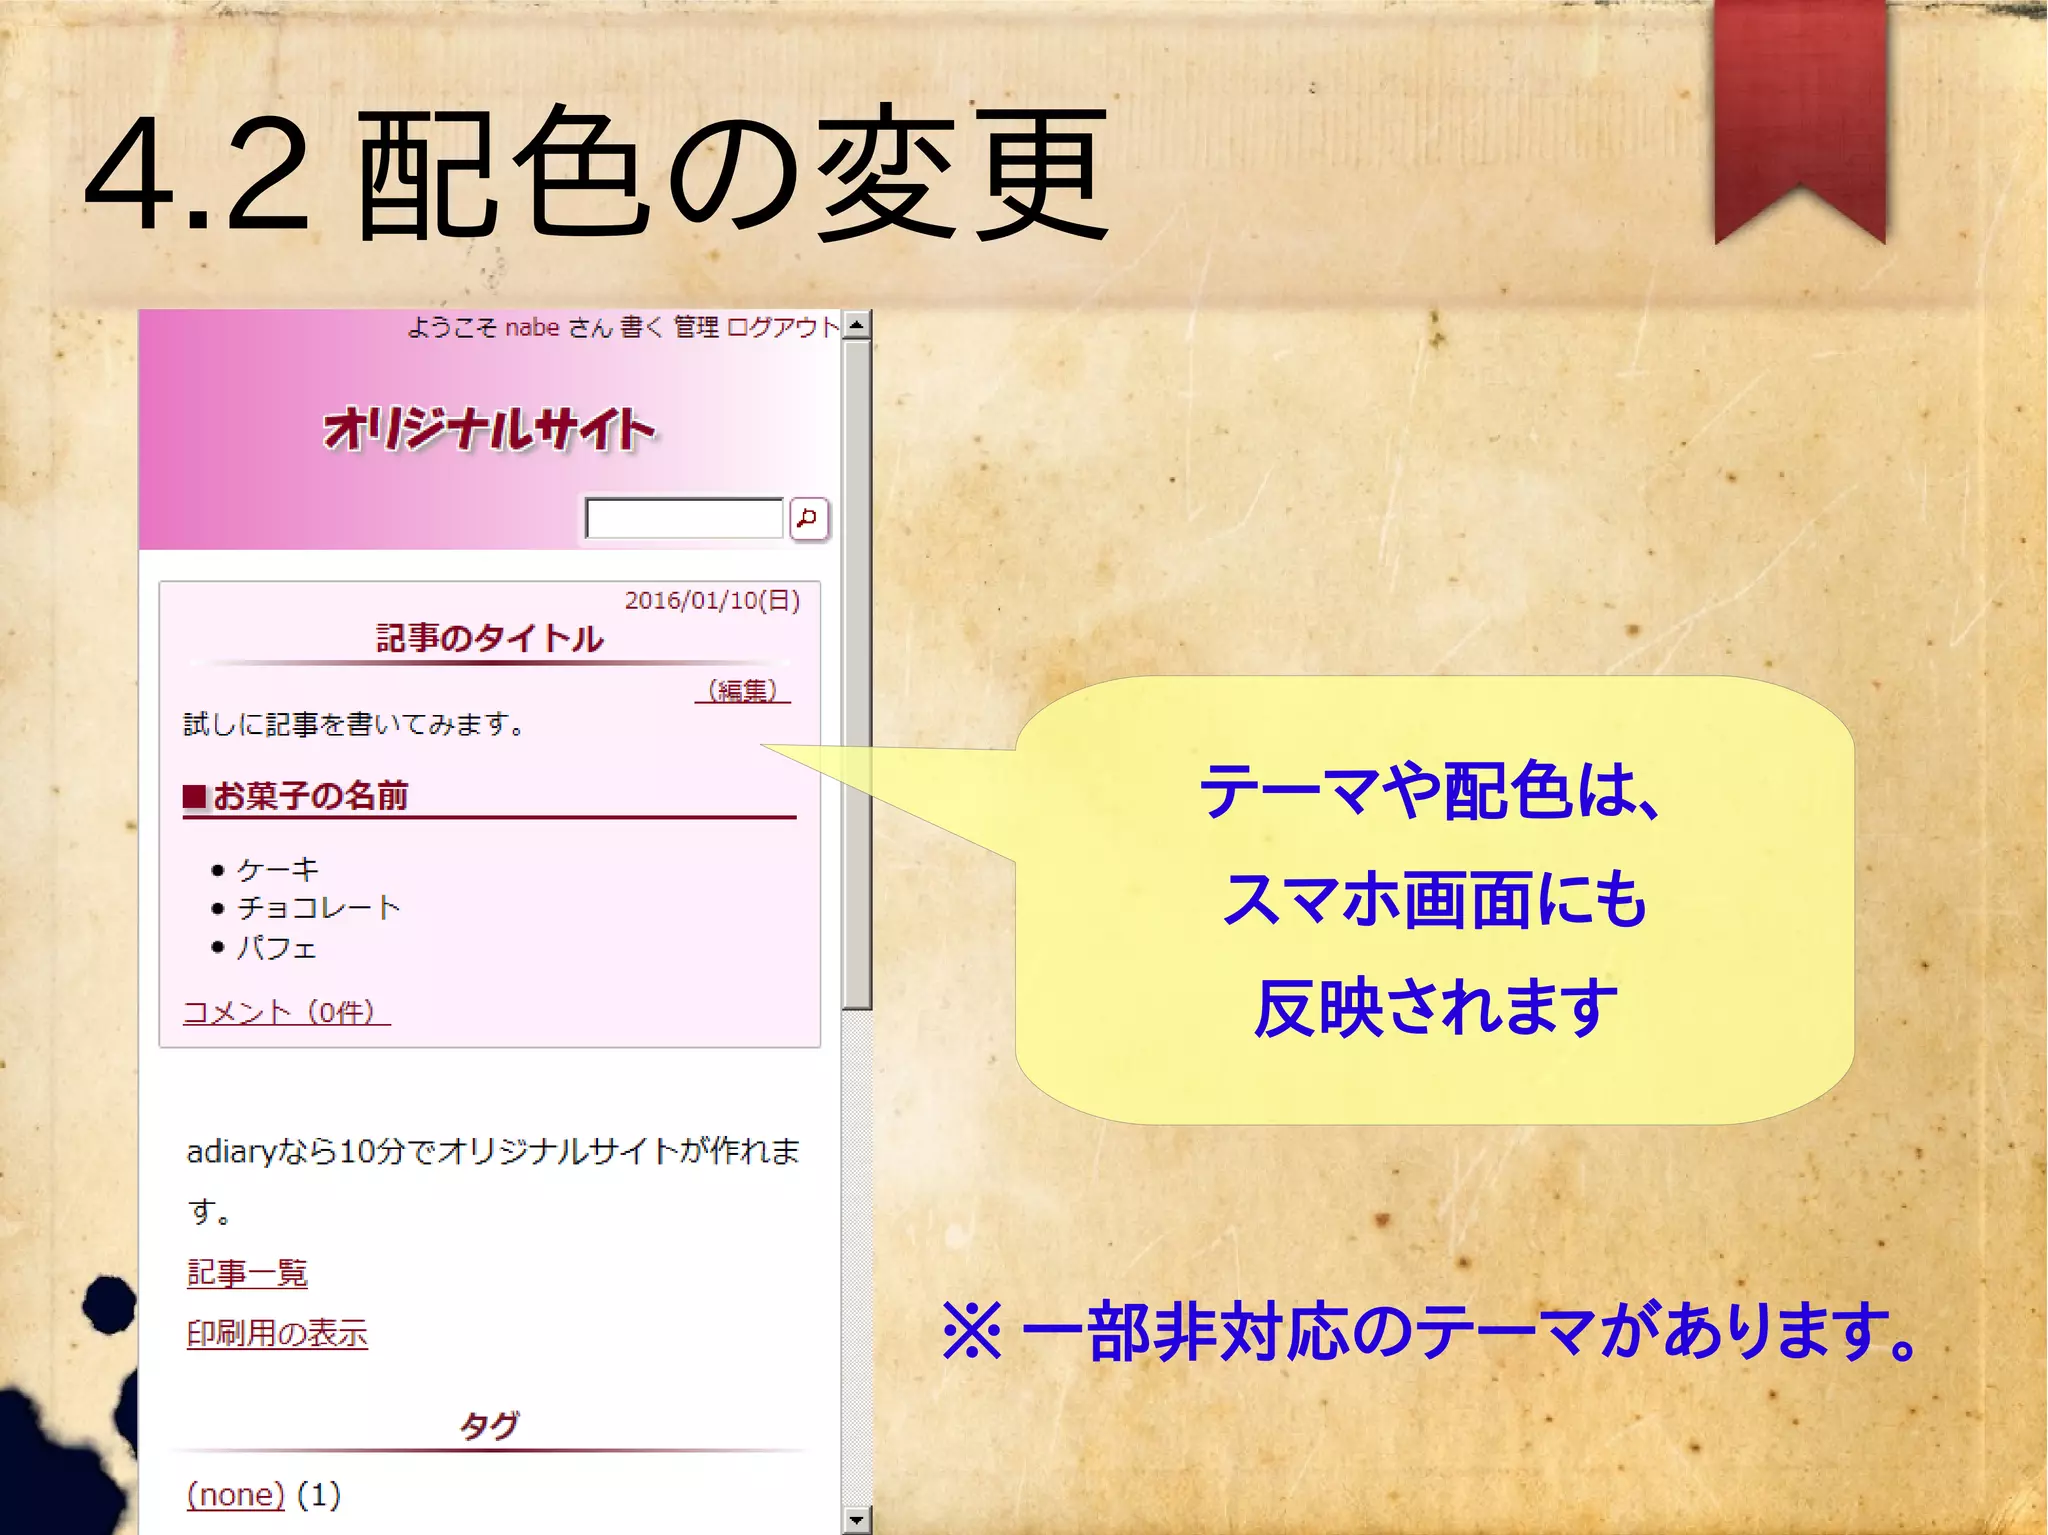Click the オリジナルサイト site title

[488, 430]
